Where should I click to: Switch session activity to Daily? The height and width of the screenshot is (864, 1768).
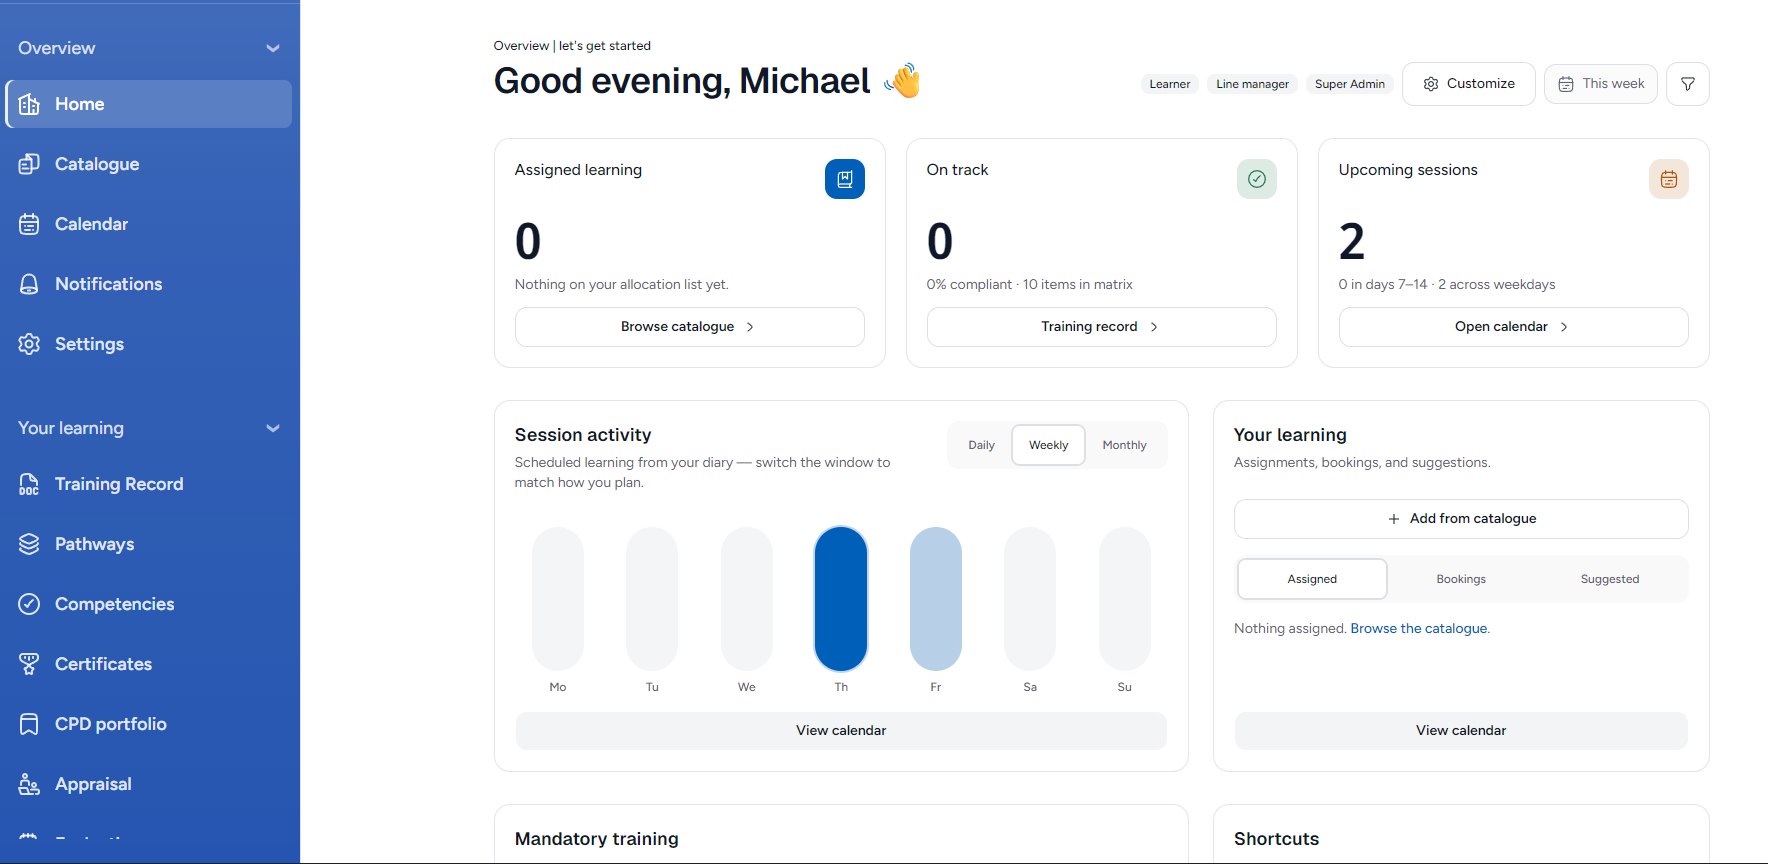981,445
